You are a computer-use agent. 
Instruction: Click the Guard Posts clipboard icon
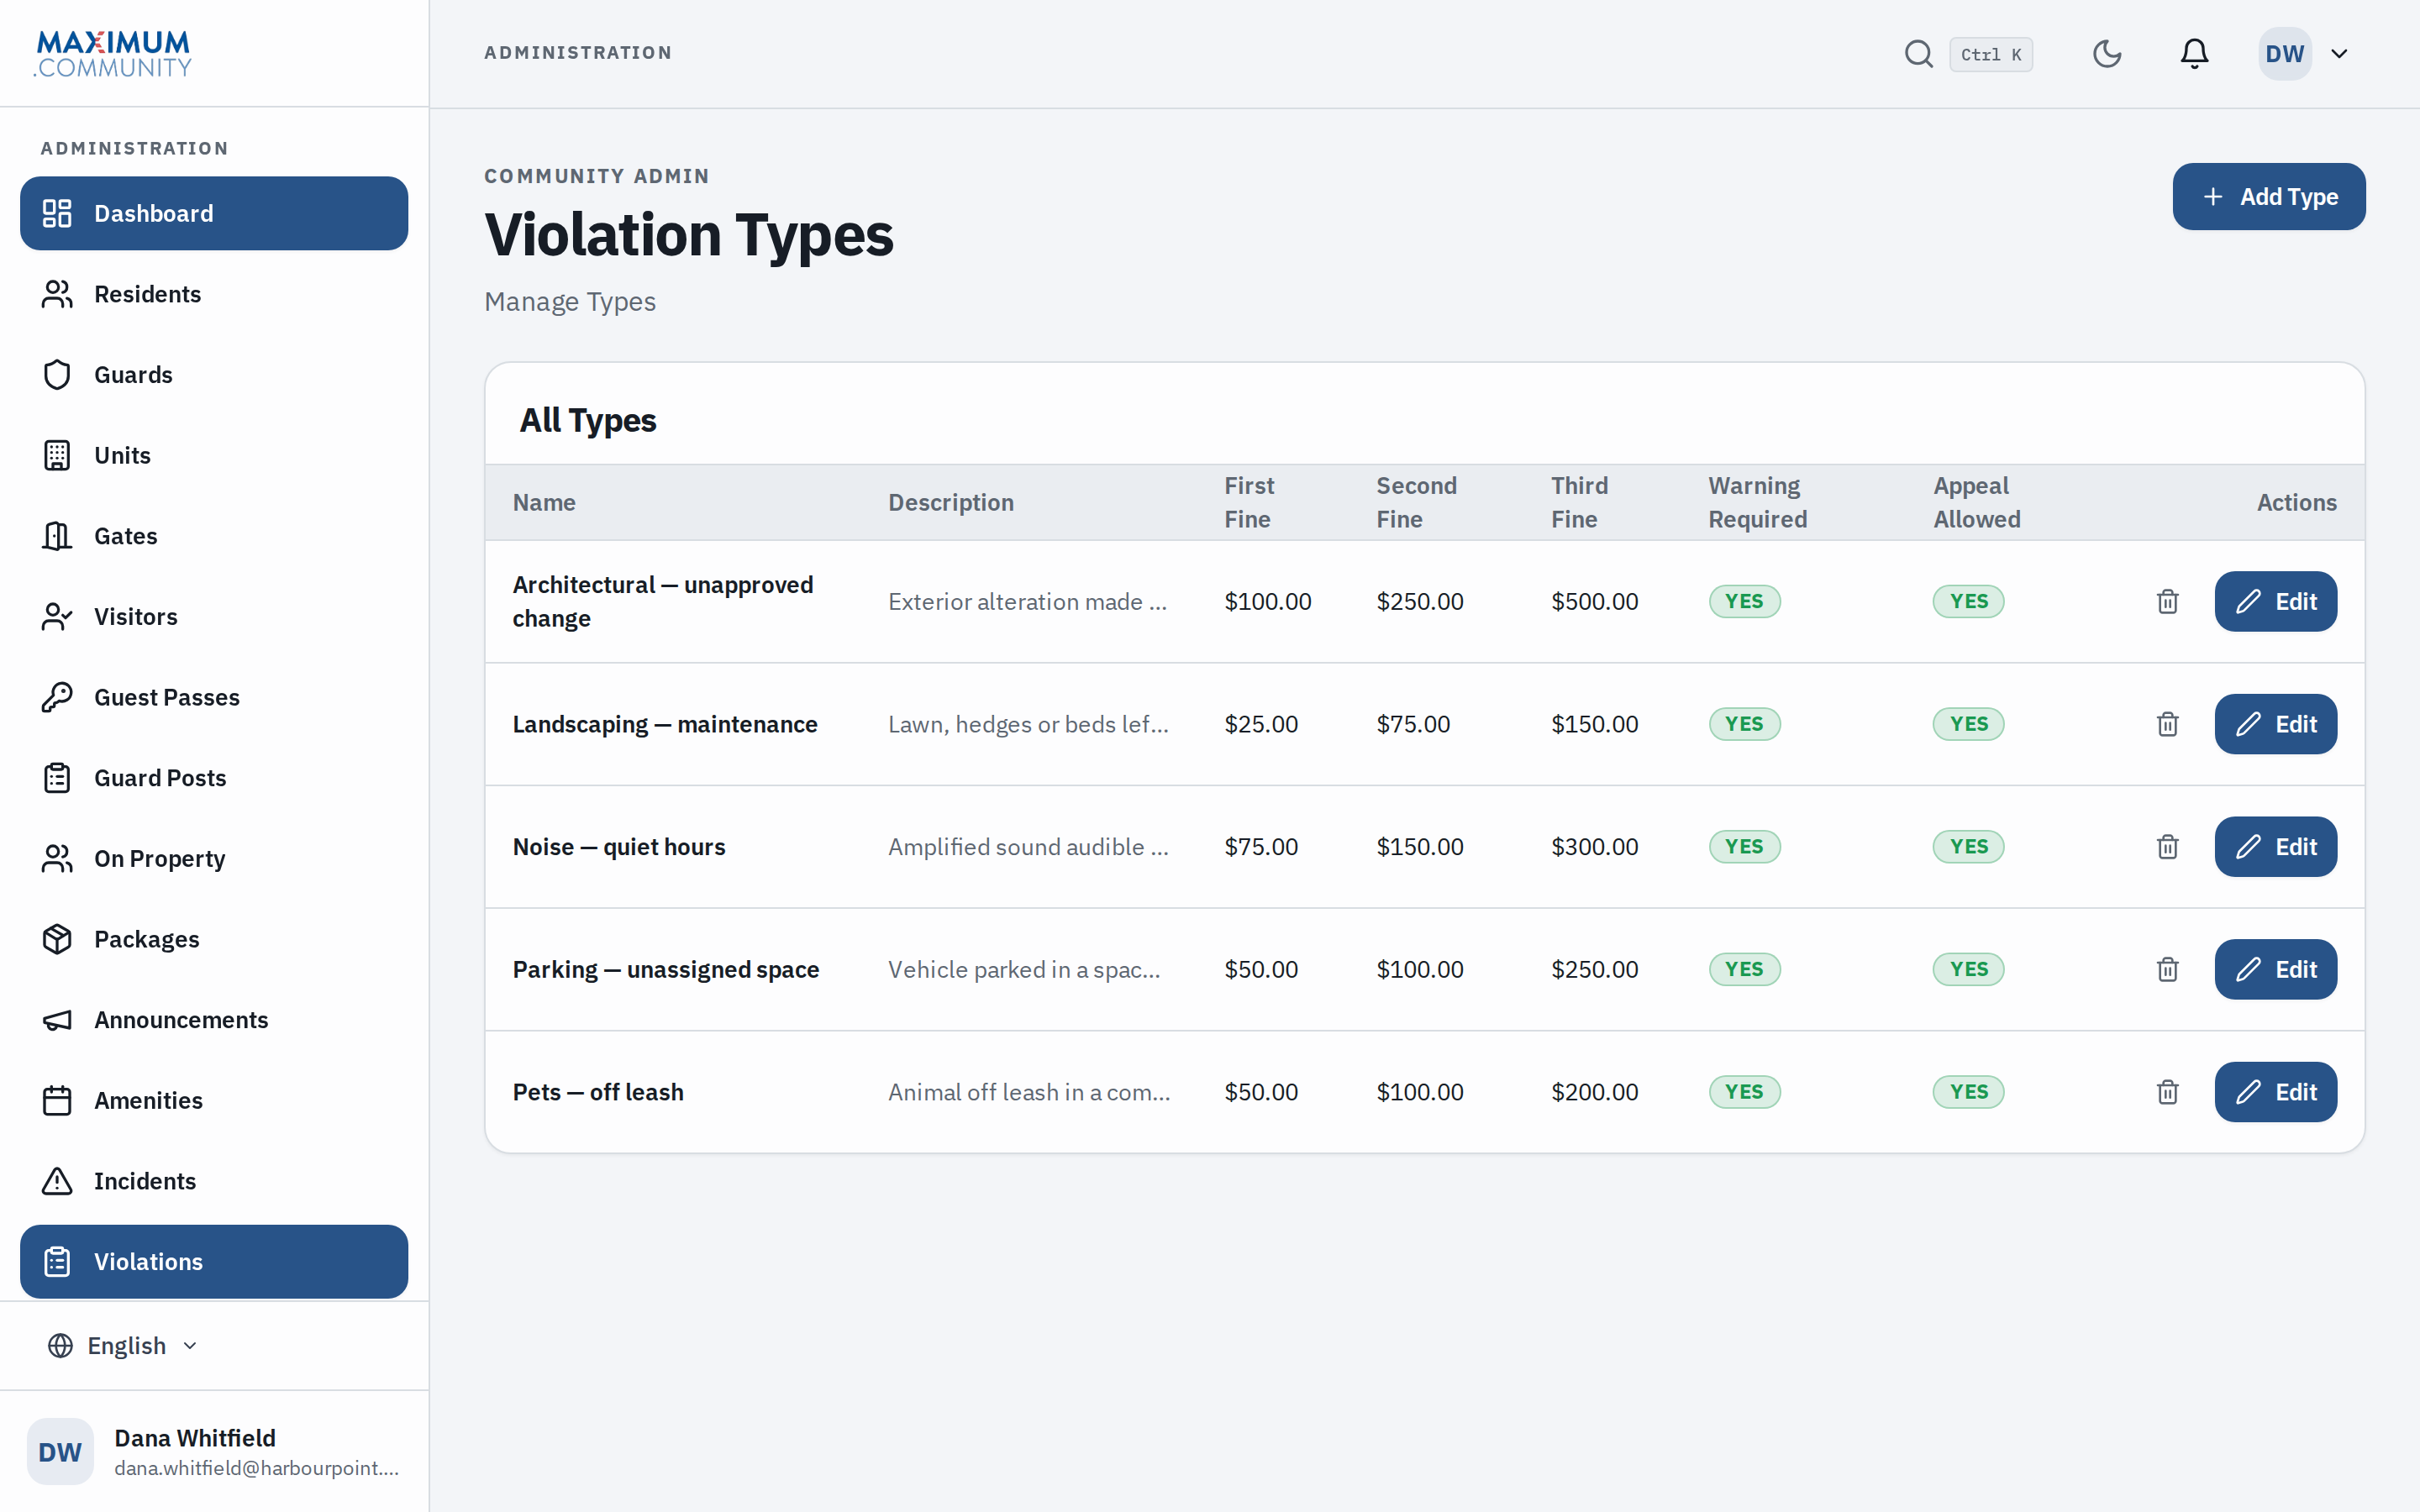click(x=57, y=778)
